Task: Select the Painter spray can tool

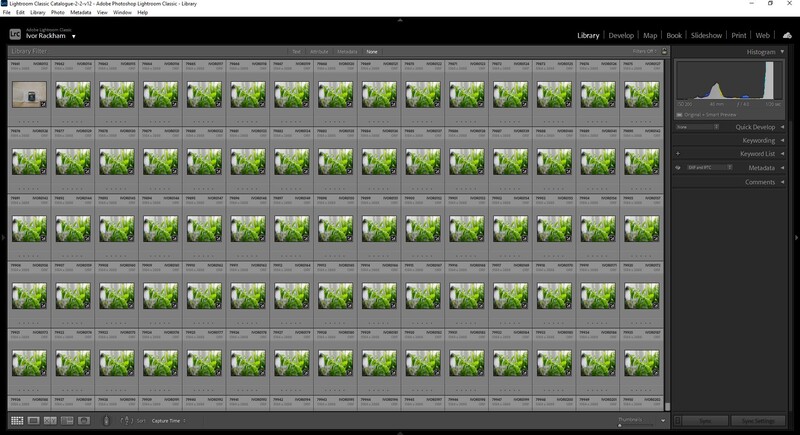Action: (x=106, y=421)
